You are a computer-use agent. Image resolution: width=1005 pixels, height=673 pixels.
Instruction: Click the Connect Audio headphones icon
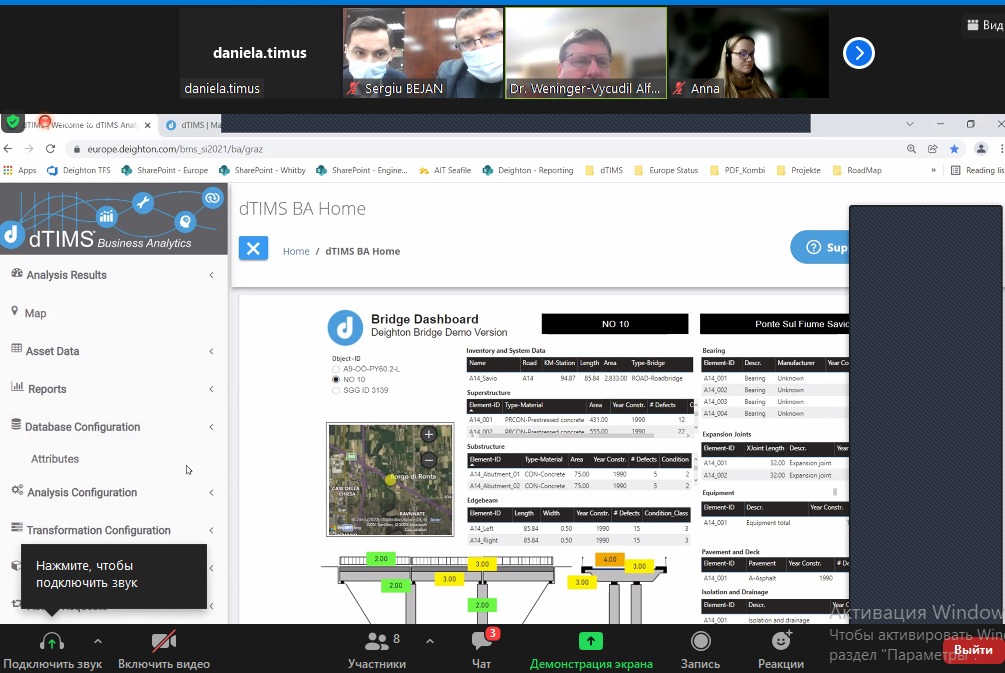point(52,642)
